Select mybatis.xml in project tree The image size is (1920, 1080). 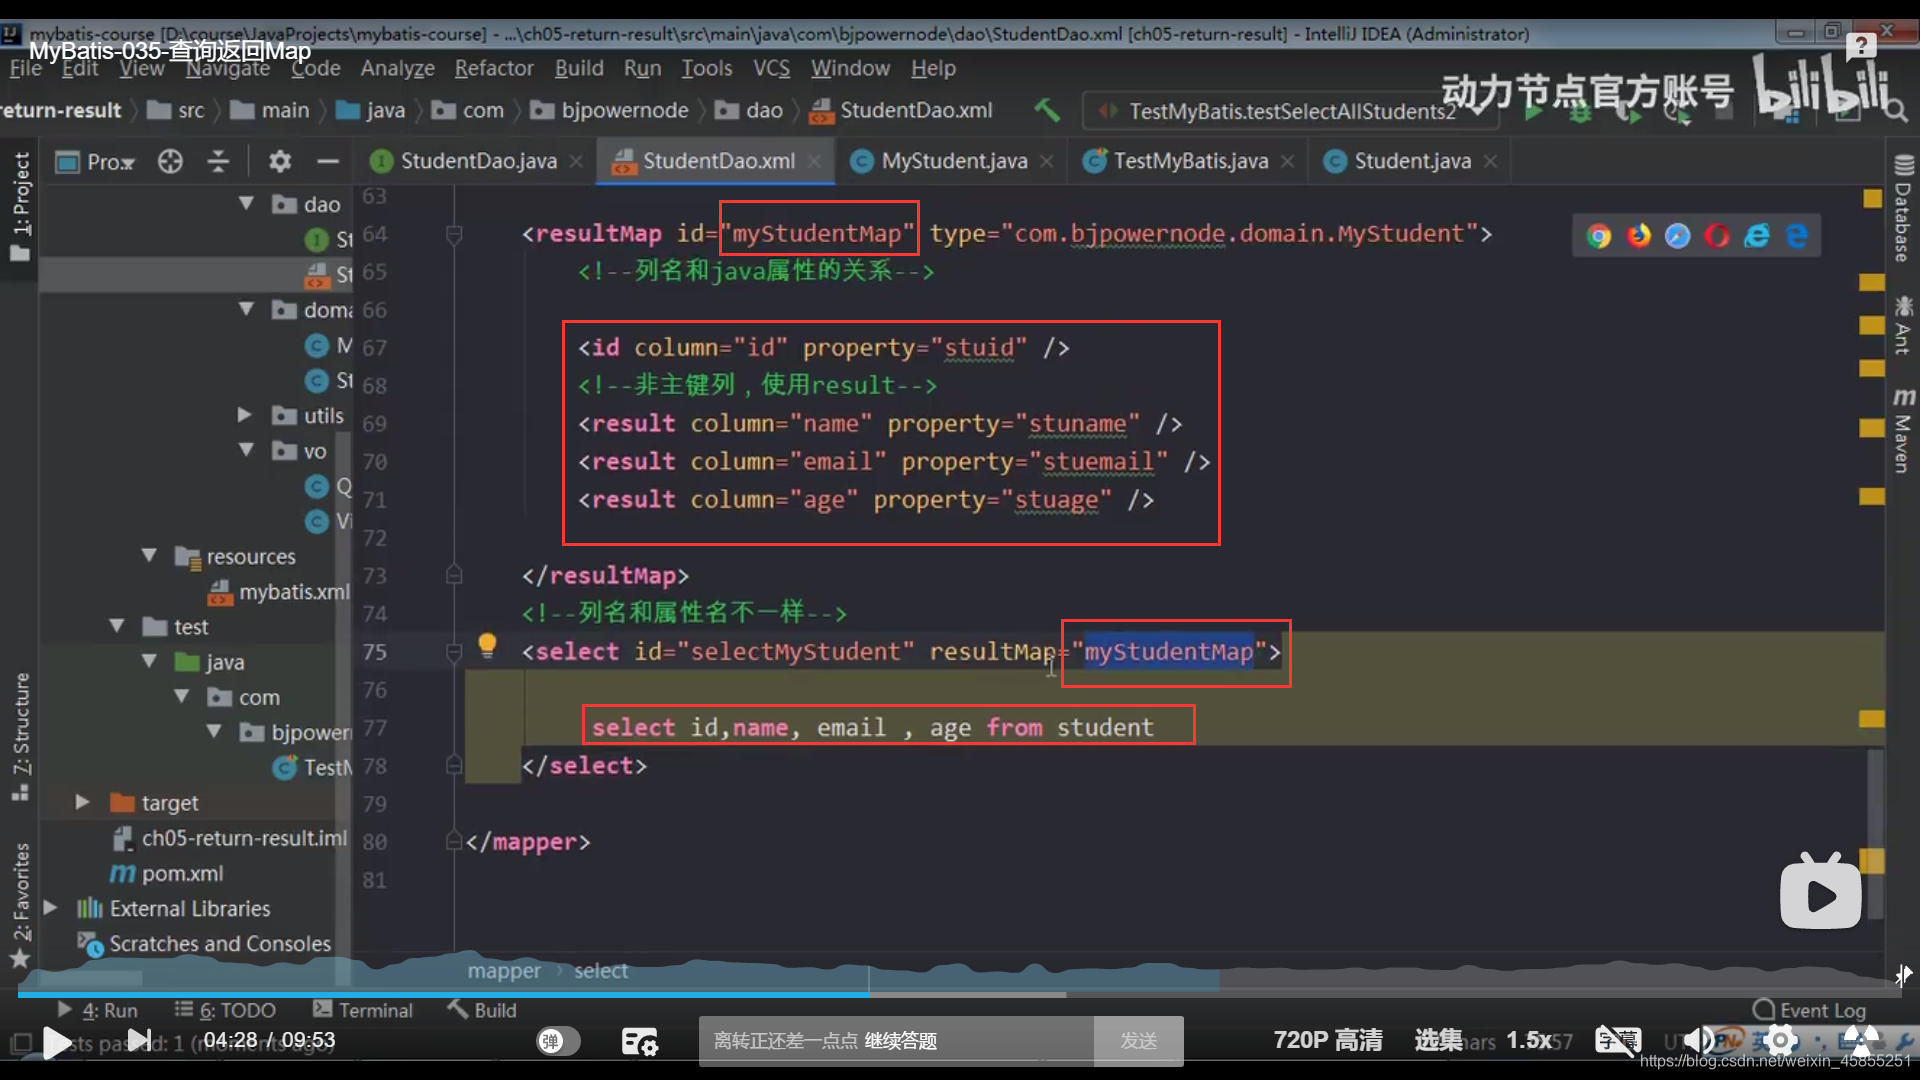[x=278, y=591]
